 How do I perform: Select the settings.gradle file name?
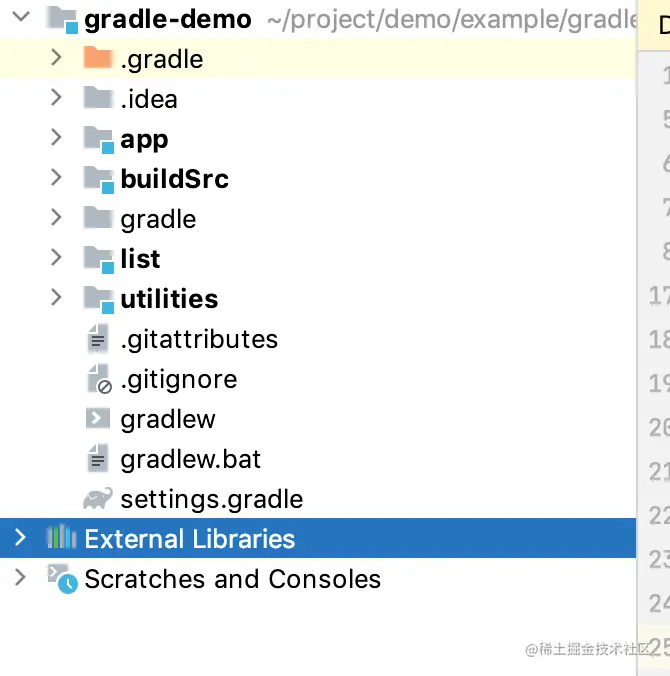point(211,499)
